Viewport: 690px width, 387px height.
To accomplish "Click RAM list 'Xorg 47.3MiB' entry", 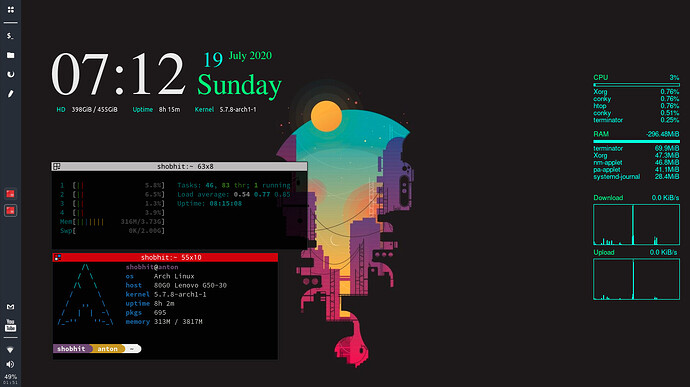I will click(636, 155).
